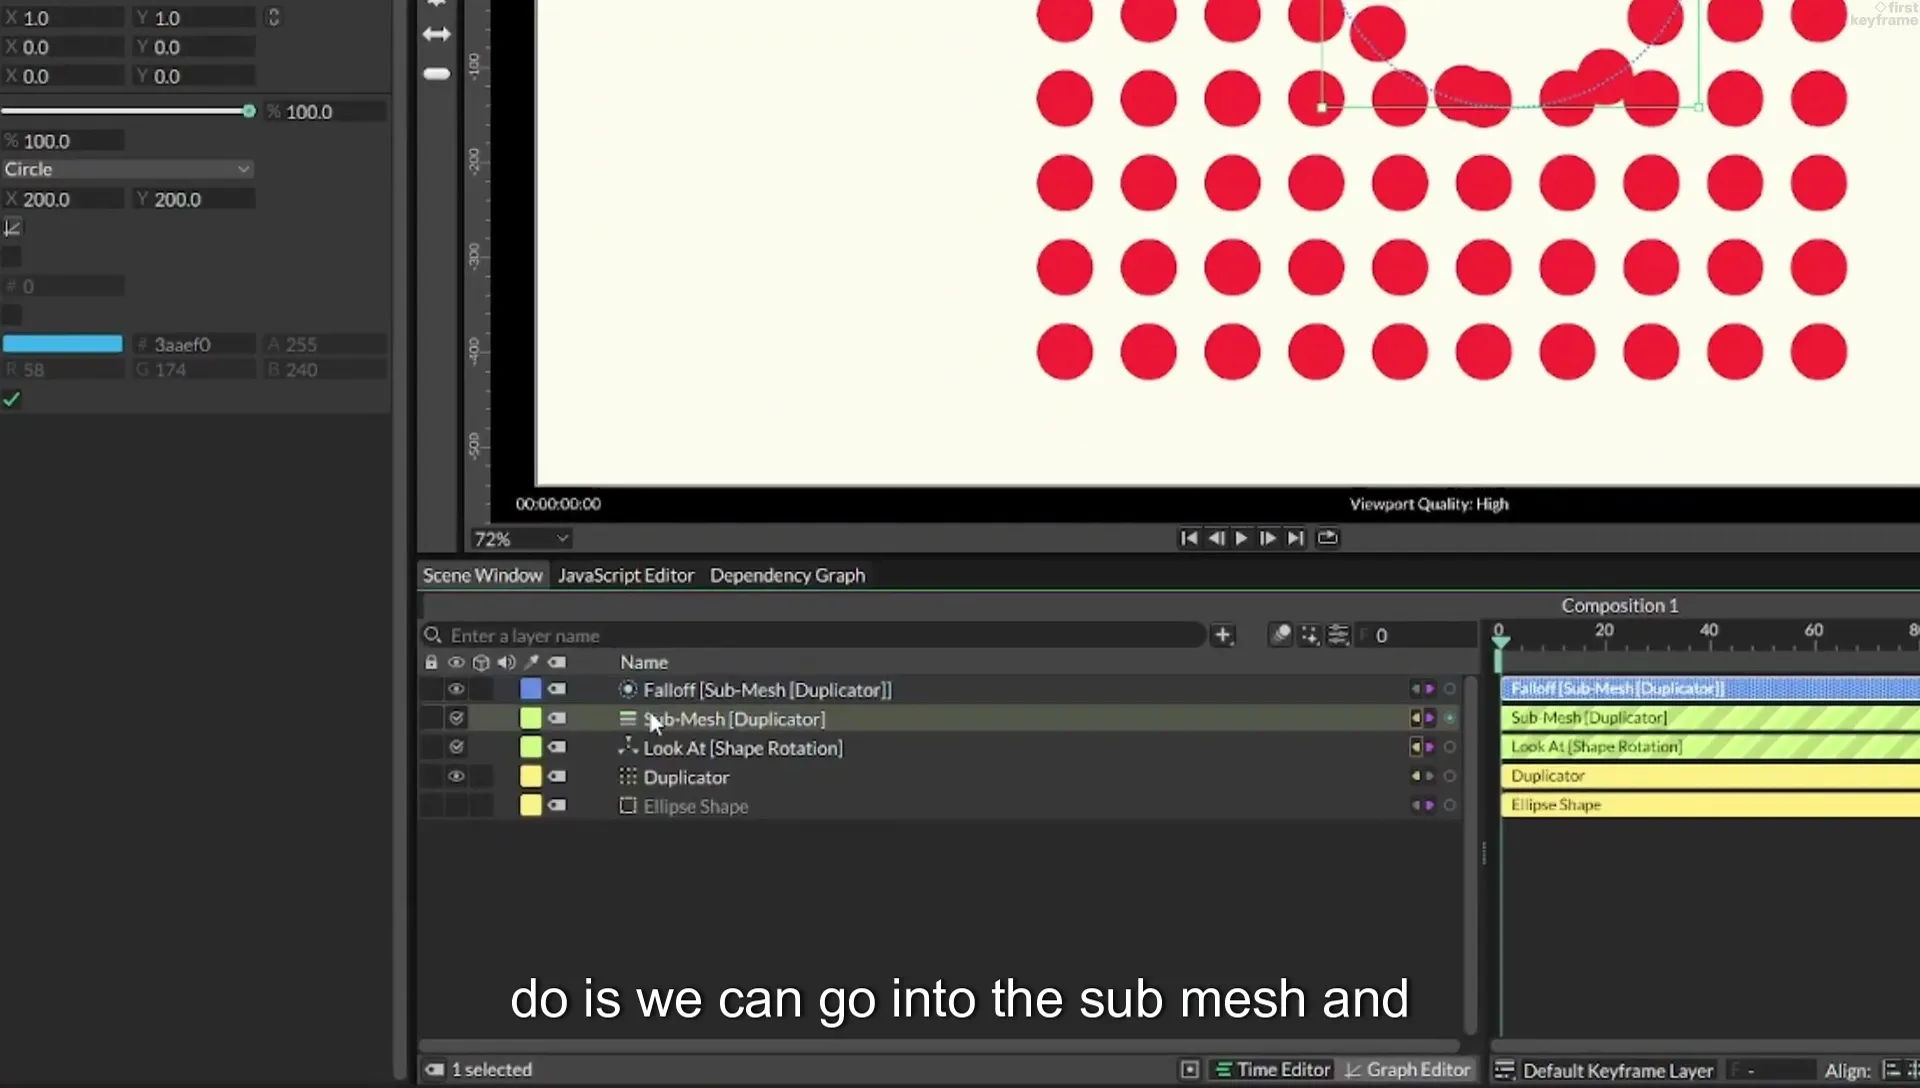Hide the Falloff layer via eye icon
The image size is (1920, 1088).
456,689
